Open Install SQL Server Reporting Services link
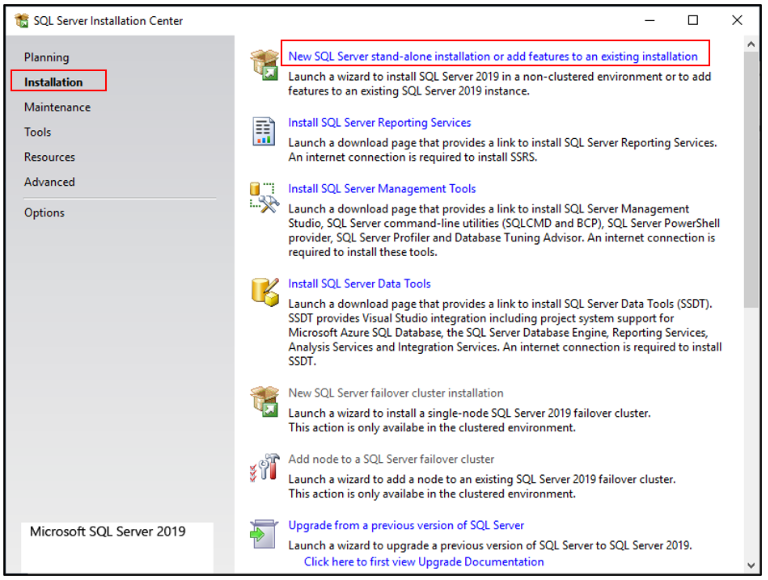The height and width of the screenshot is (580, 768). (380, 122)
